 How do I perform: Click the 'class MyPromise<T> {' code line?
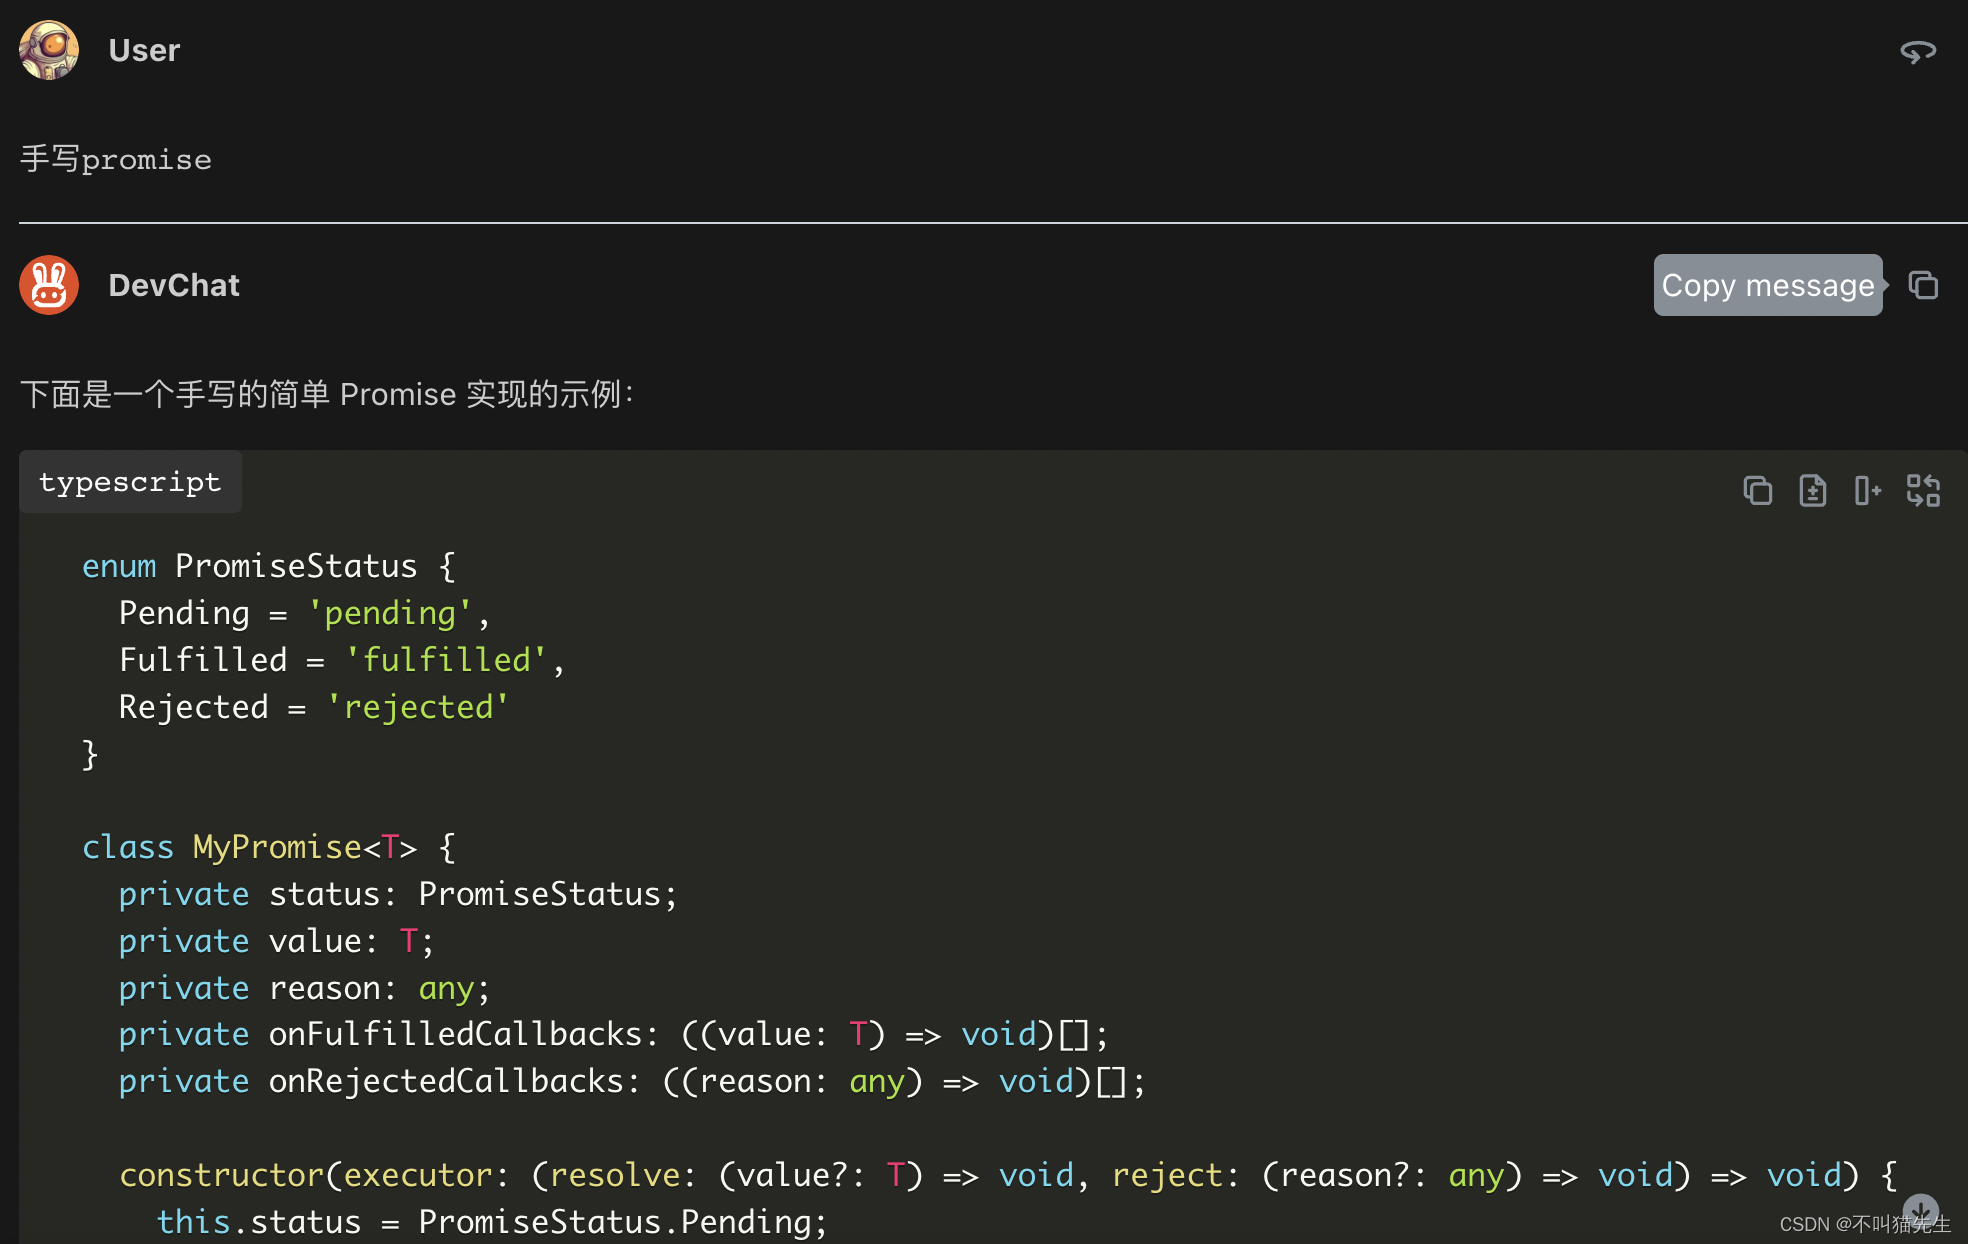[x=269, y=847]
